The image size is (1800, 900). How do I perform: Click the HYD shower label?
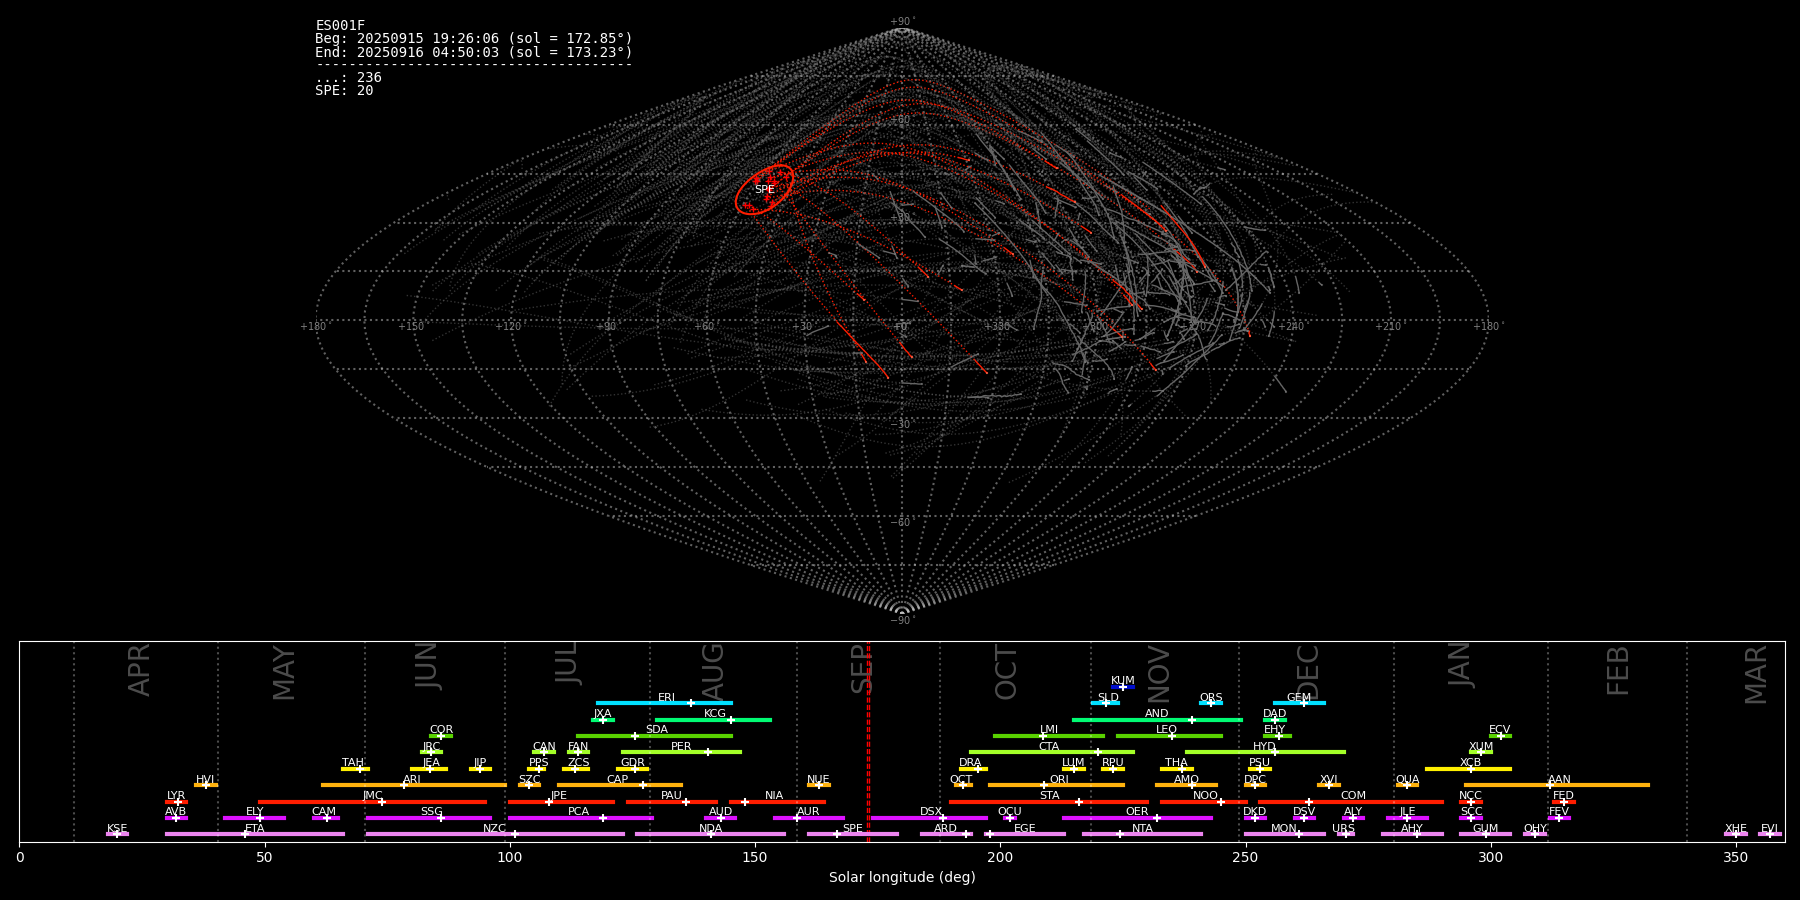(1265, 747)
